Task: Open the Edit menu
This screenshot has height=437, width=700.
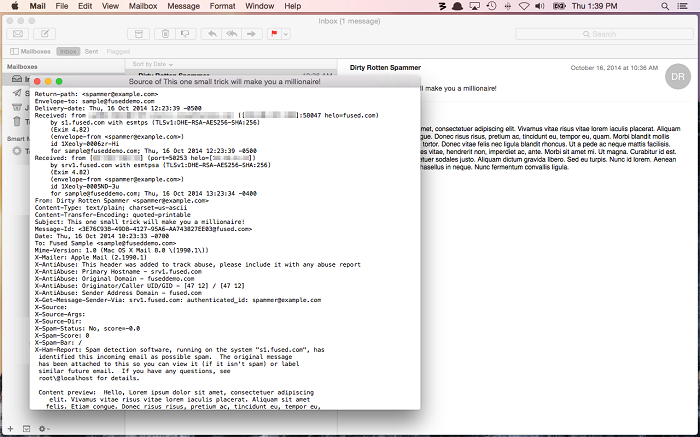Action: point(85,6)
